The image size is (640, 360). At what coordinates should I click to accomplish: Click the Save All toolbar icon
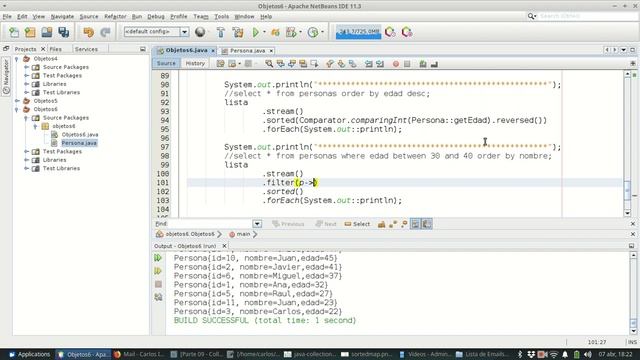click(x=64, y=32)
